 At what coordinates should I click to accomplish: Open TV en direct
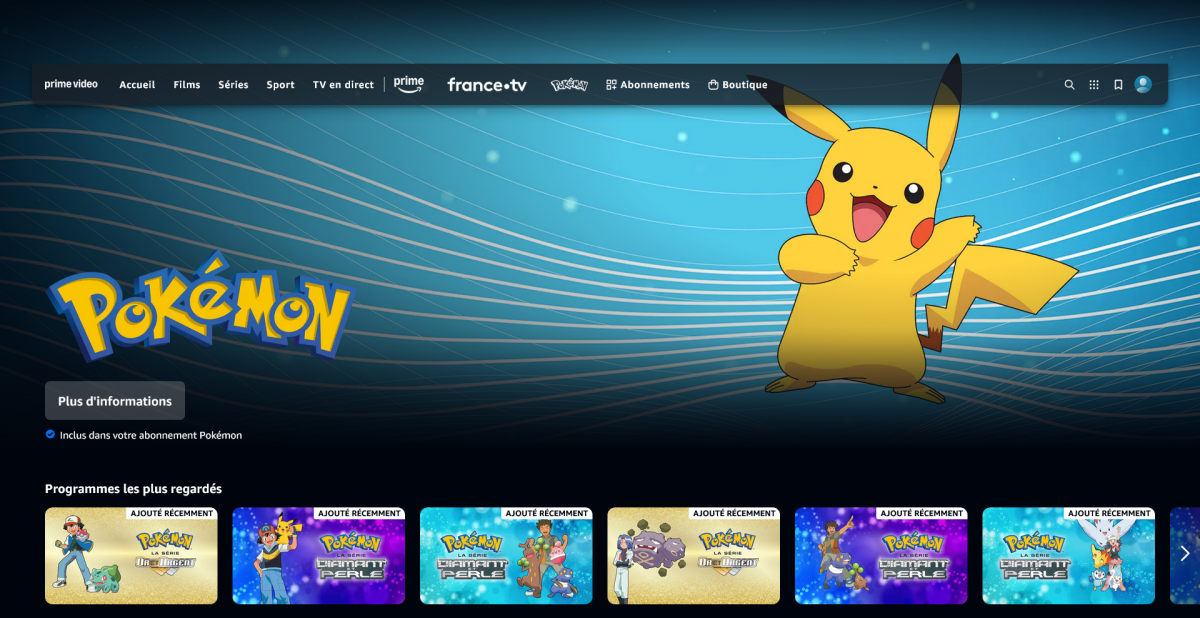[343, 85]
